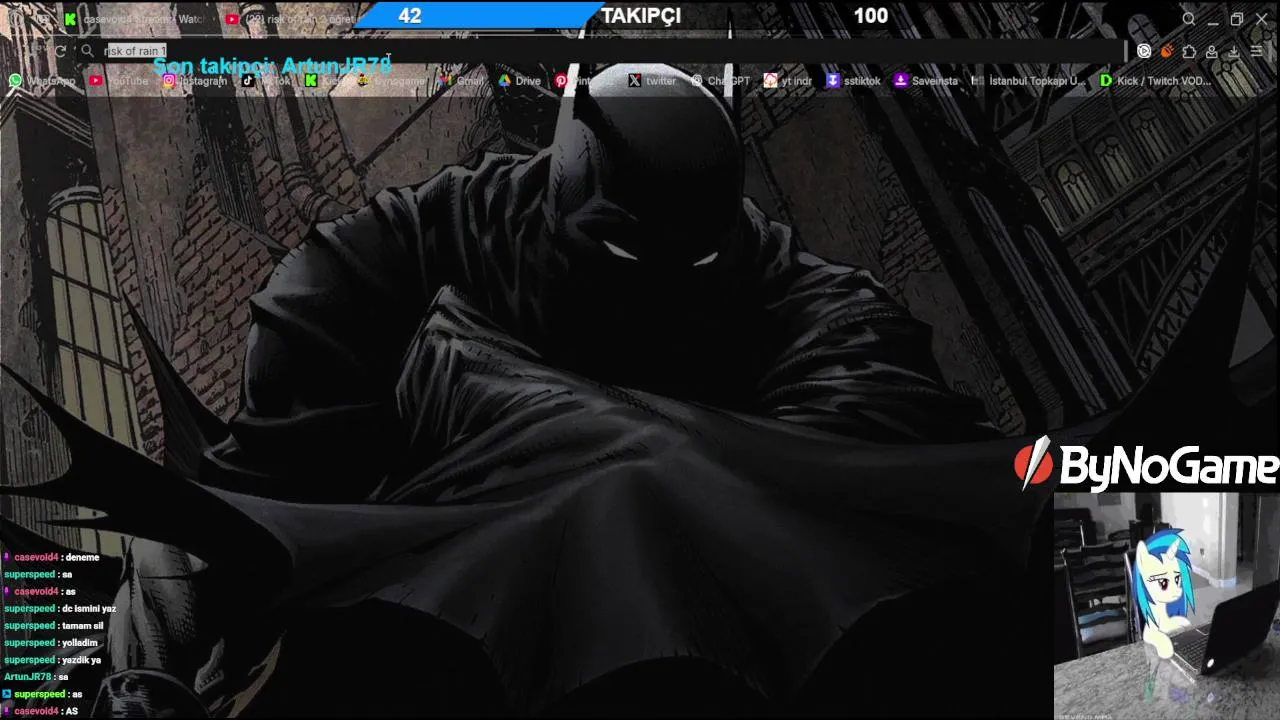
Task: Open the TikTok bookmark
Action: (x=267, y=81)
